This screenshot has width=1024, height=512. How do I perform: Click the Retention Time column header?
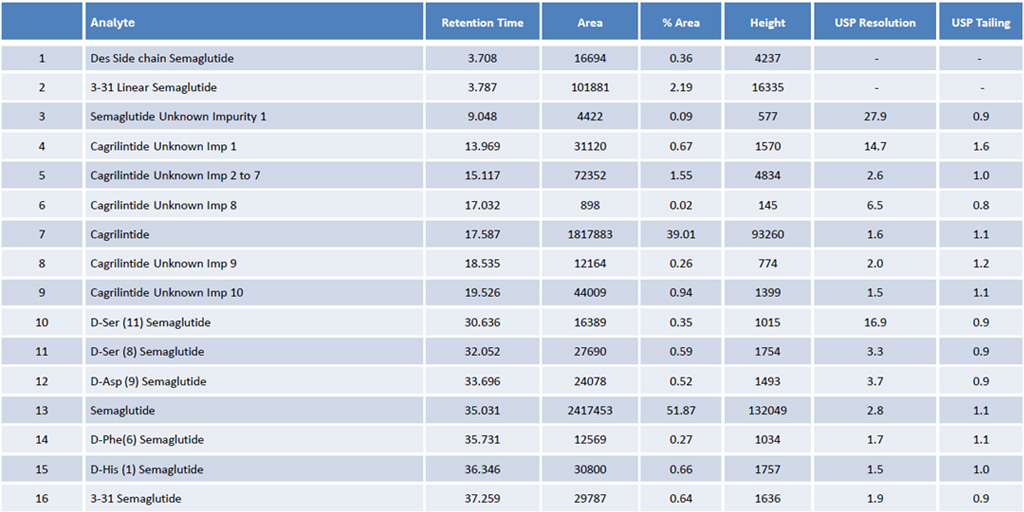point(482,22)
